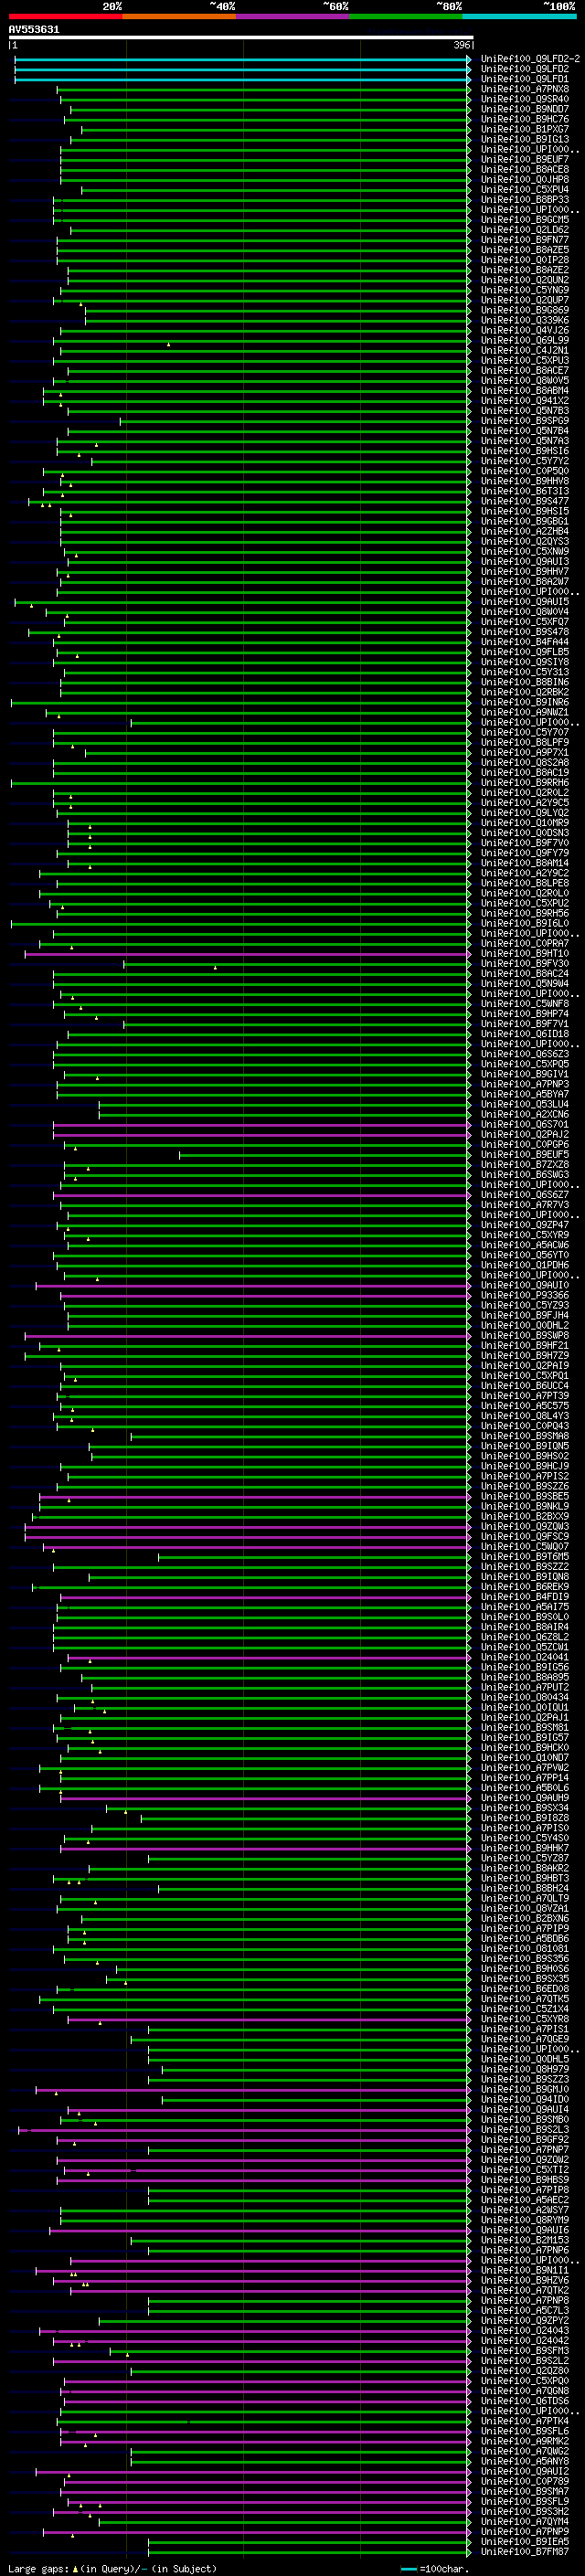
Task: Click the orange ~40% identity legend segment
Action: (179, 16)
